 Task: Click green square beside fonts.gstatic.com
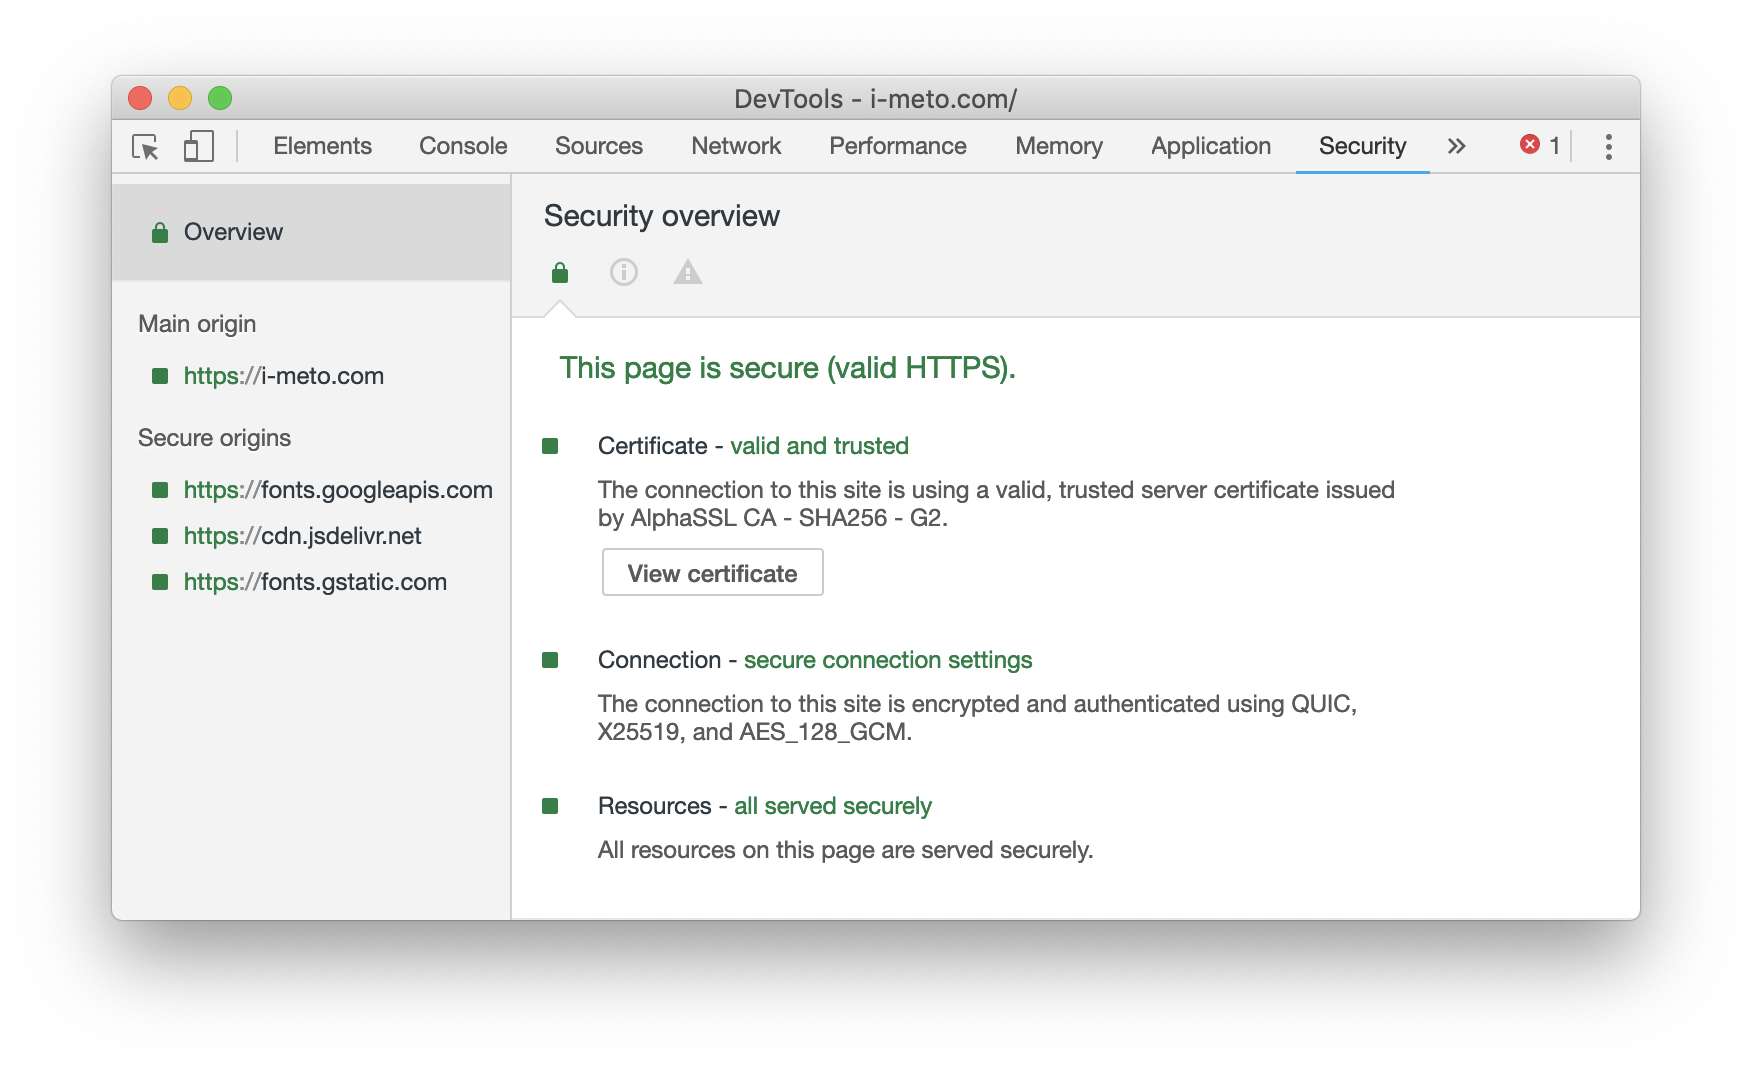[x=160, y=582]
